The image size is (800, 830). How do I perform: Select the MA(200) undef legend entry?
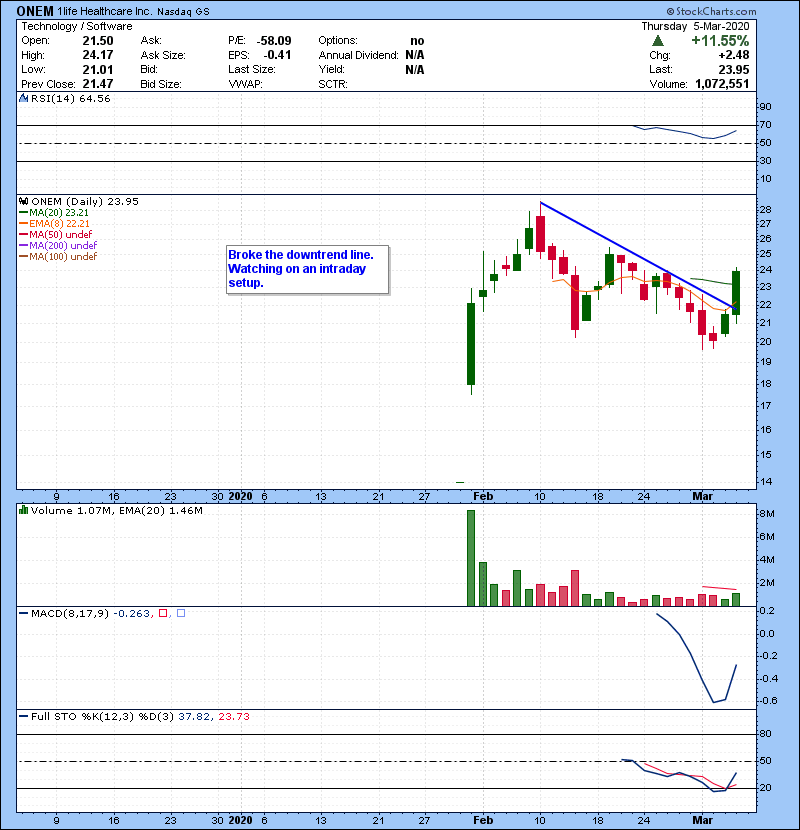pyautogui.click(x=58, y=246)
